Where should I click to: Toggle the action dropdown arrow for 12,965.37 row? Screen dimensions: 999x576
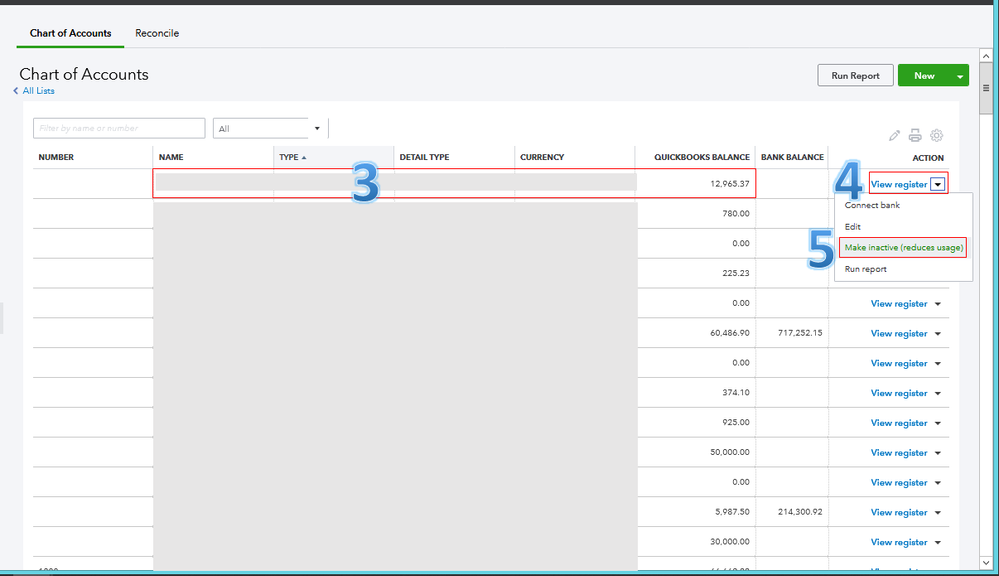[938, 184]
